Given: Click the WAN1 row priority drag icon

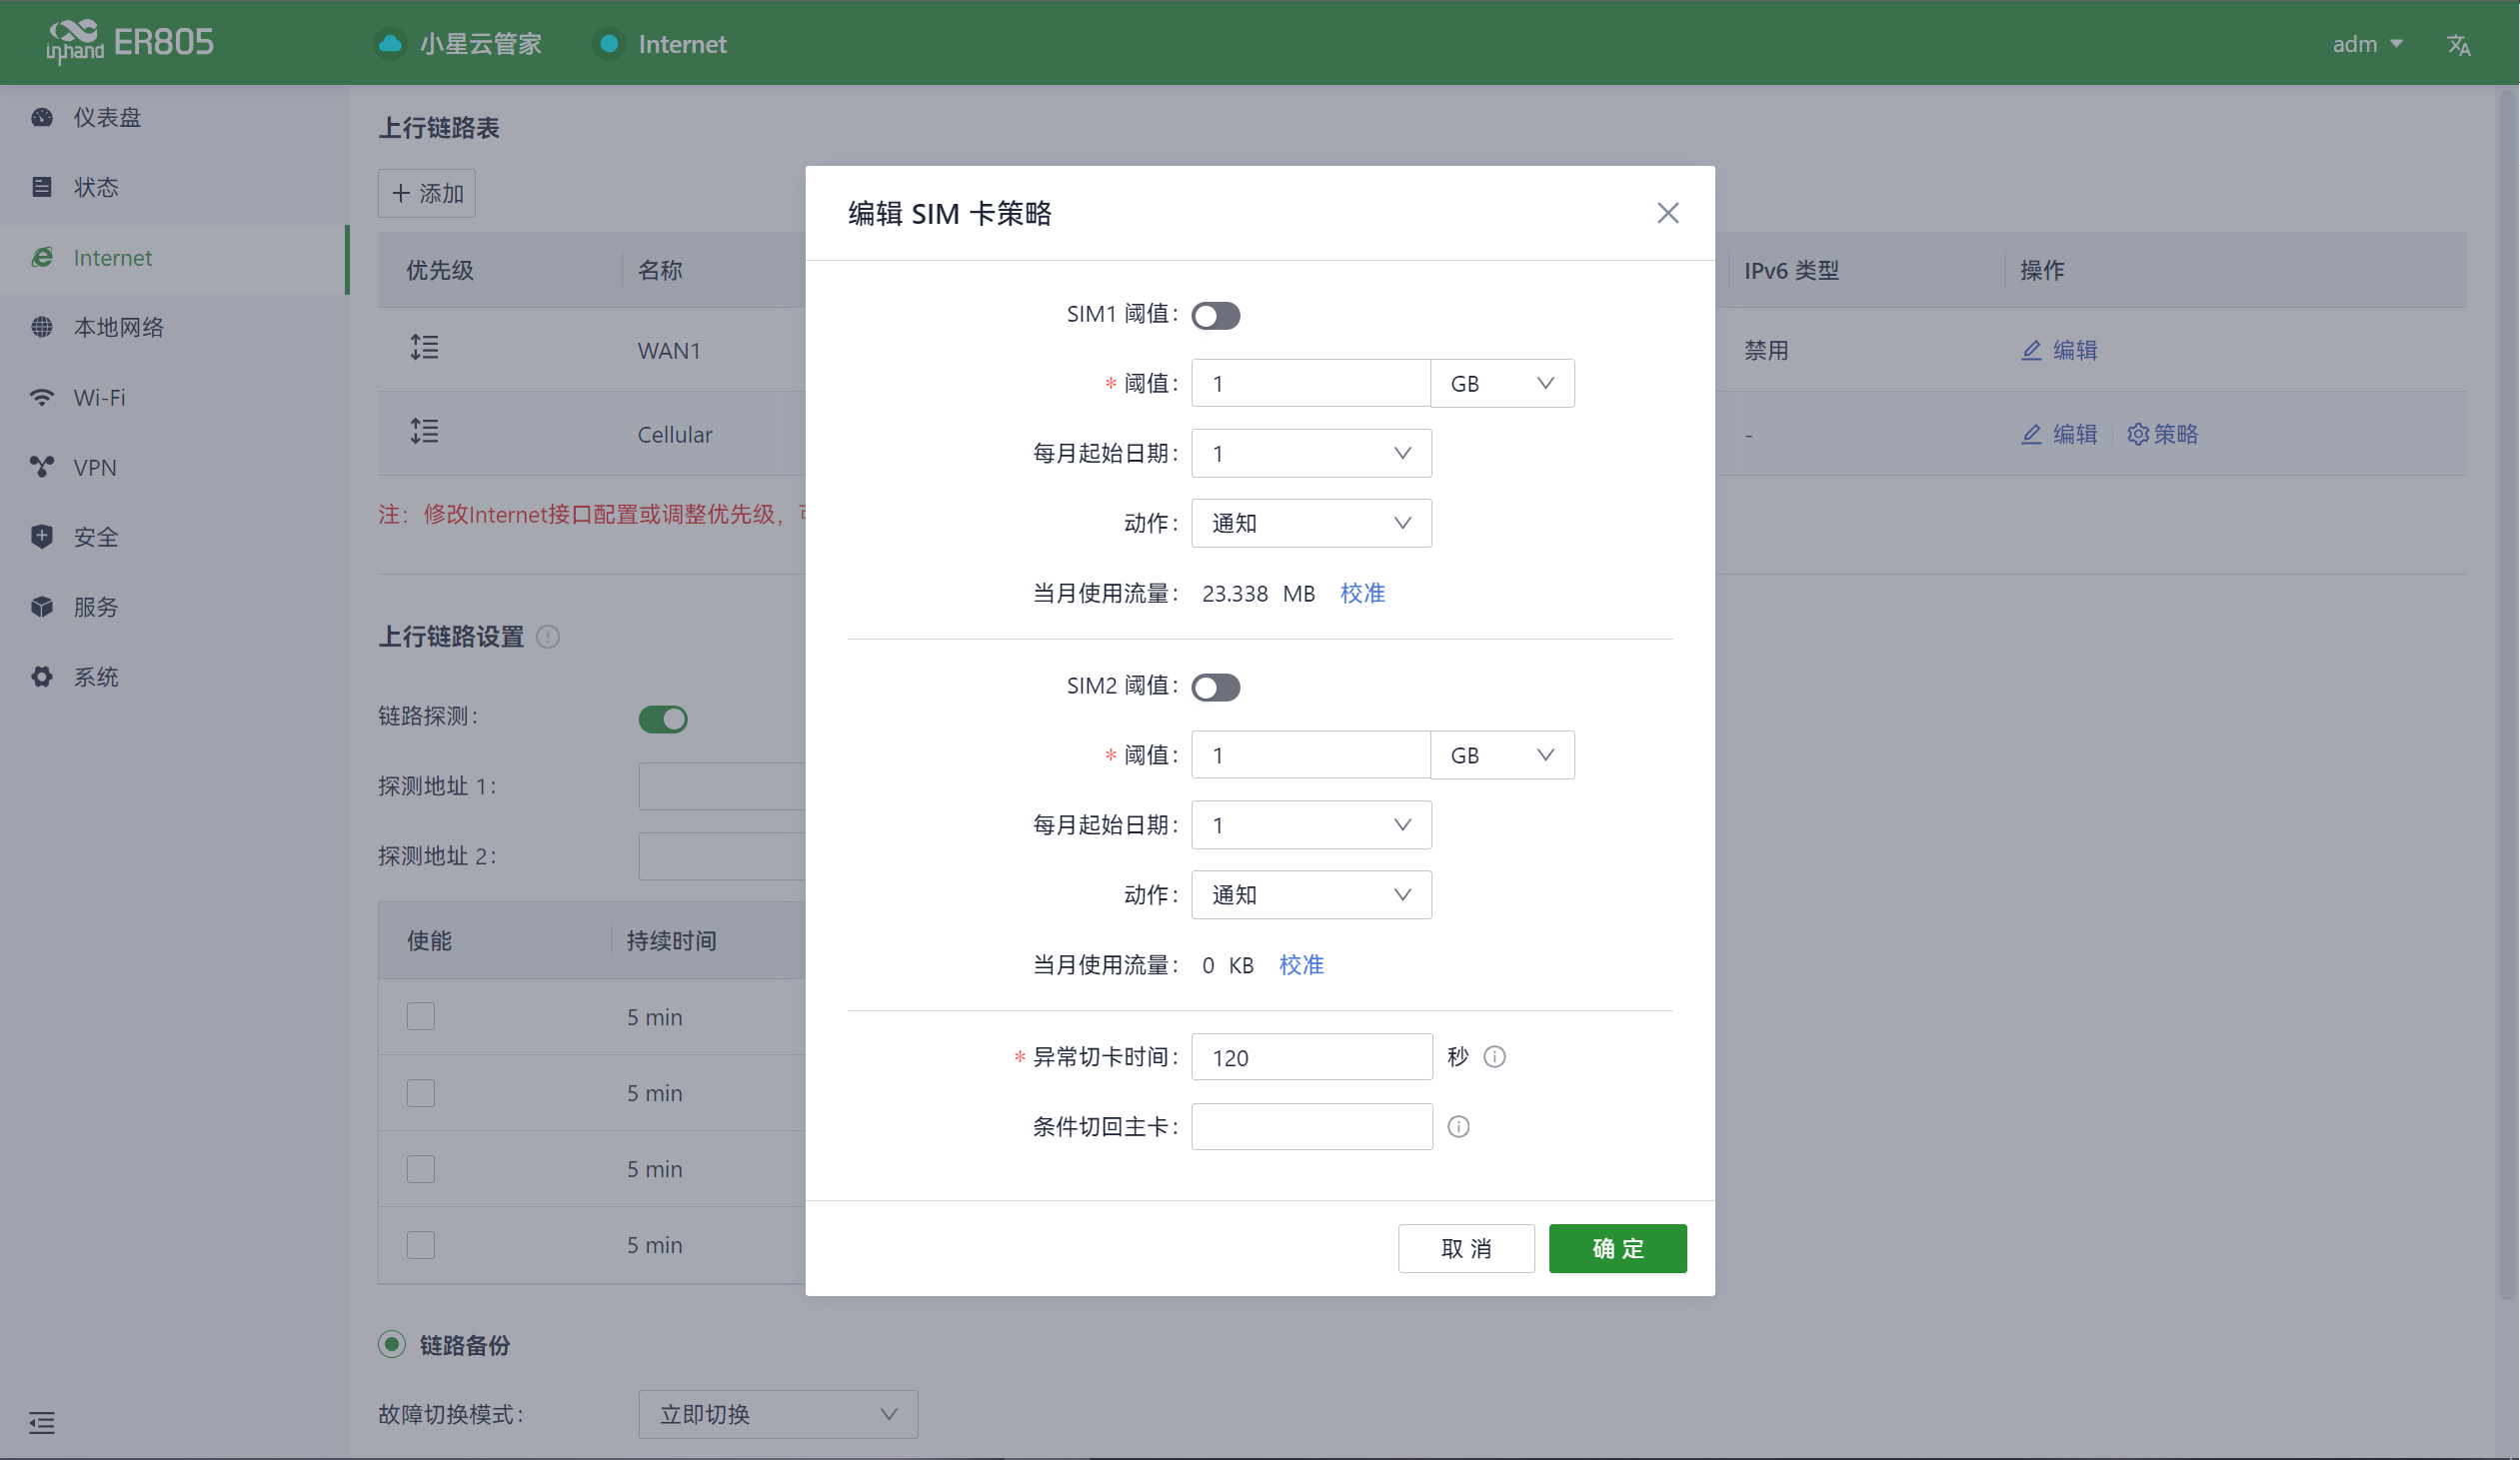Looking at the screenshot, I should click(x=424, y=348).
